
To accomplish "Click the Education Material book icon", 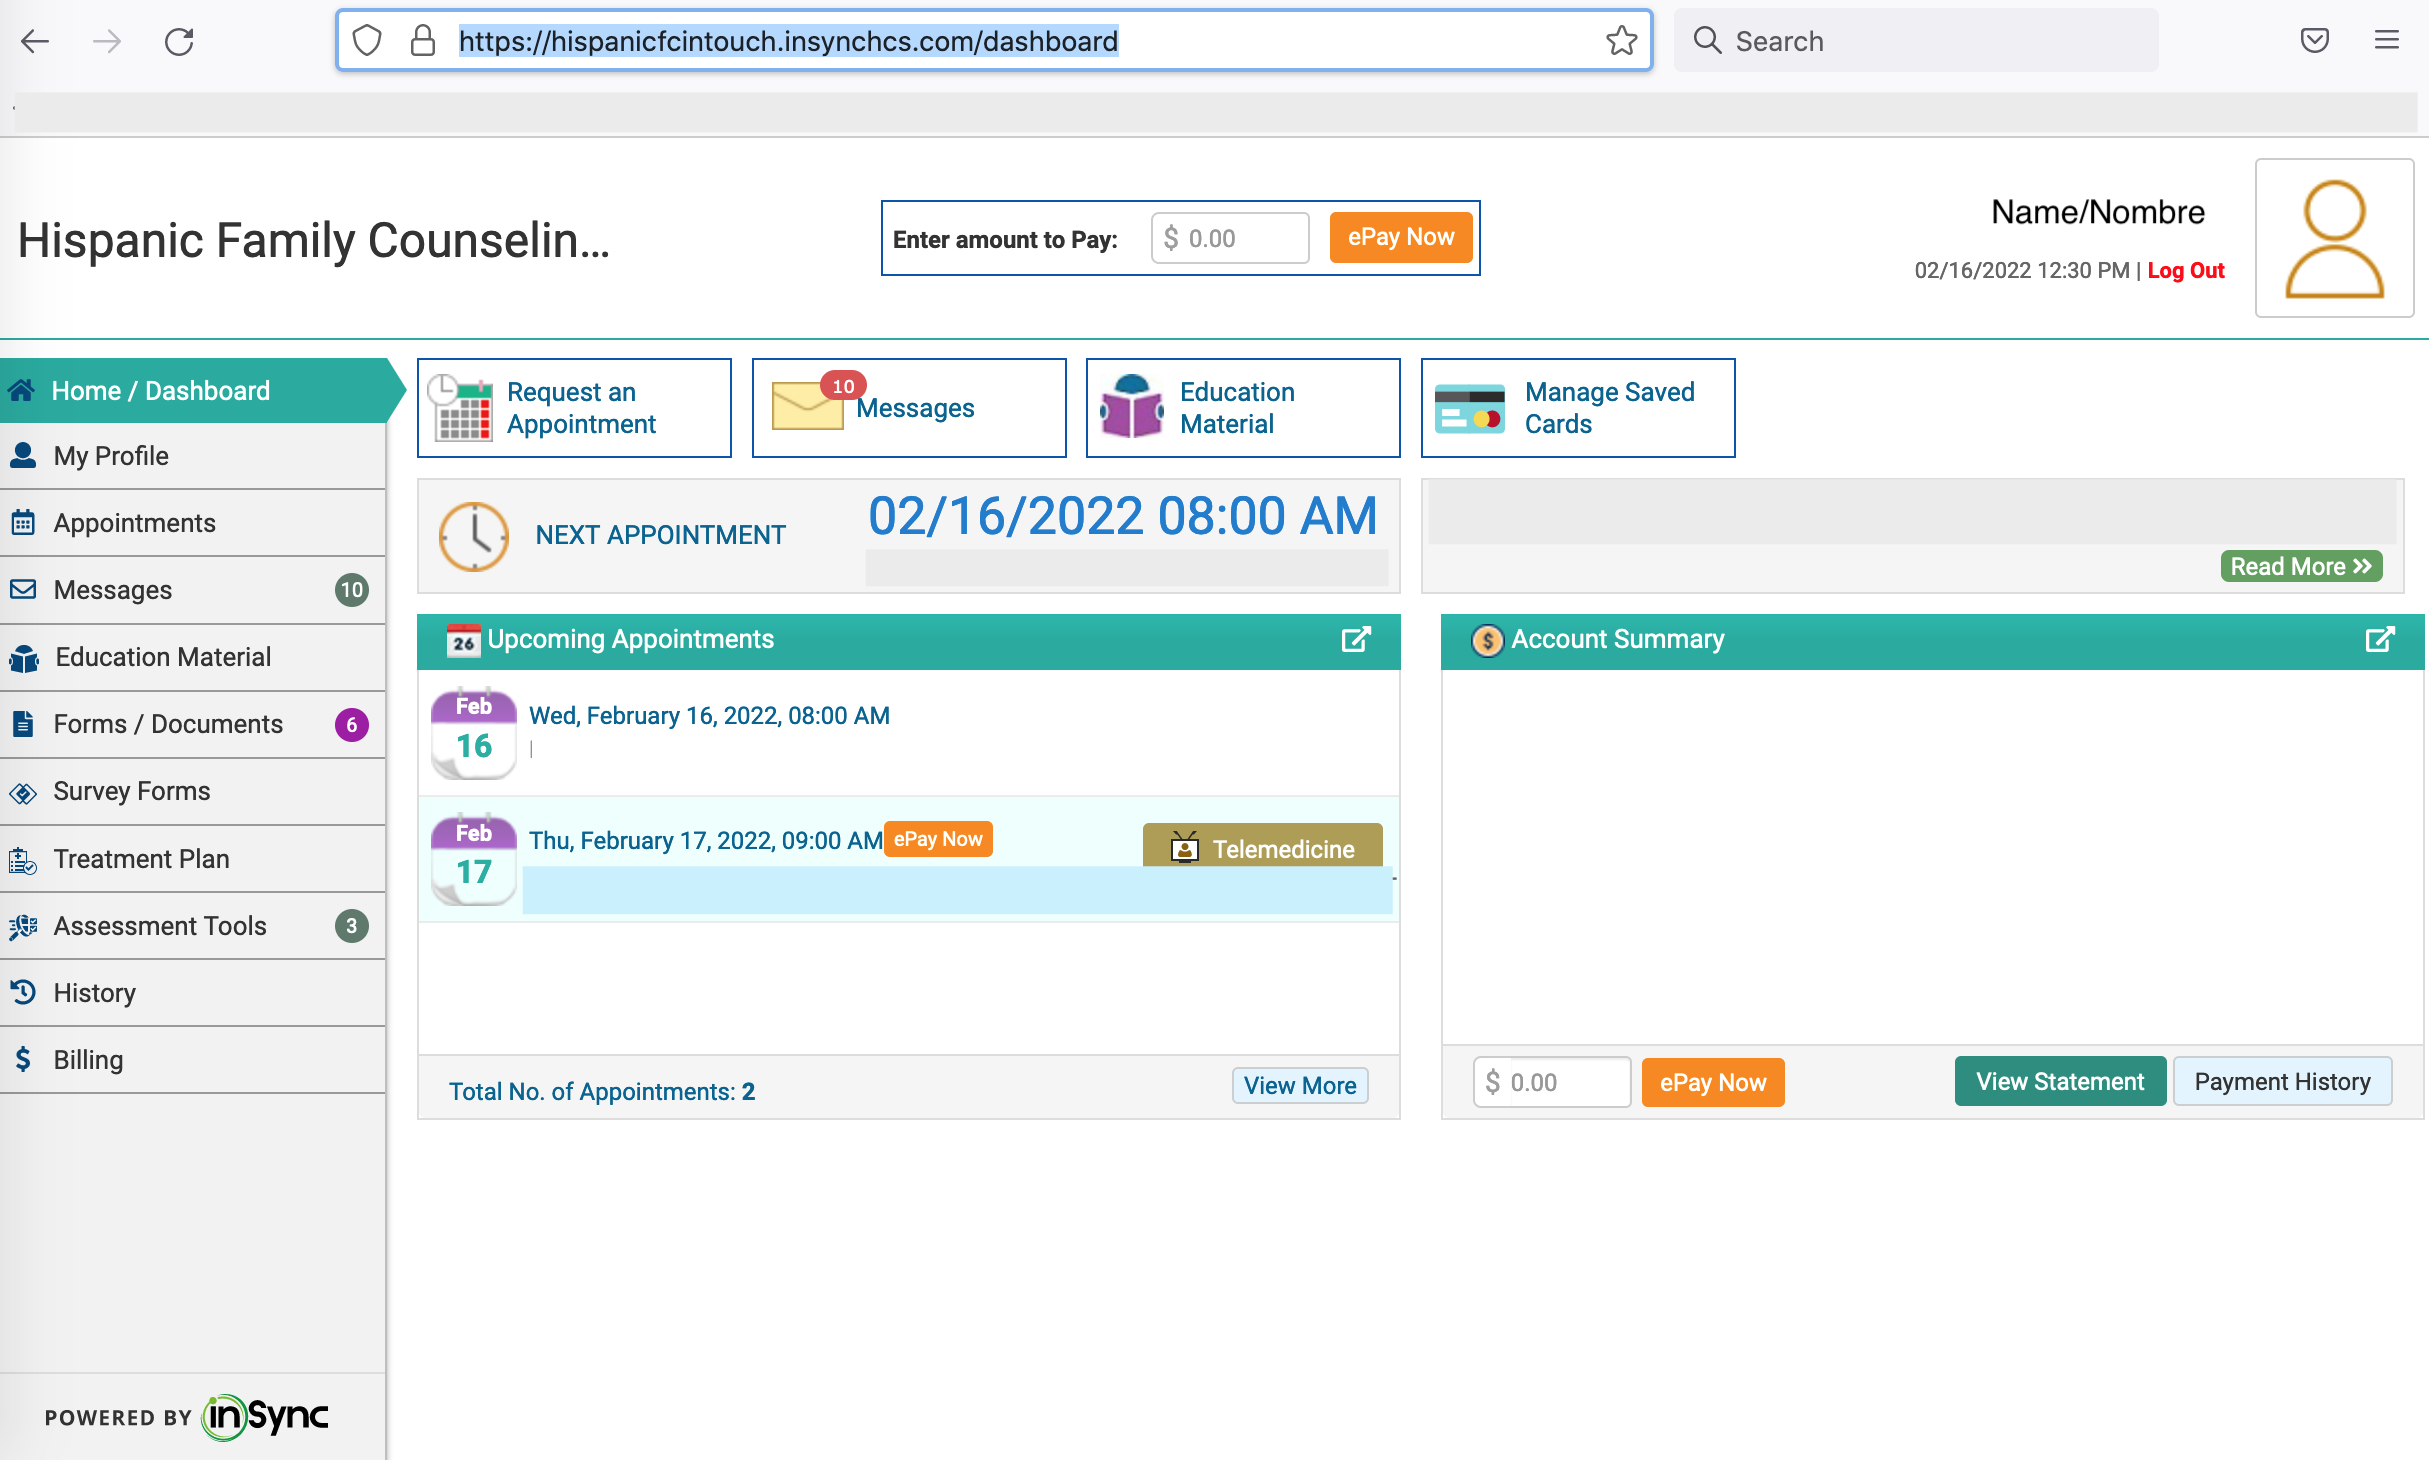I will click(x=1131, y=407).
